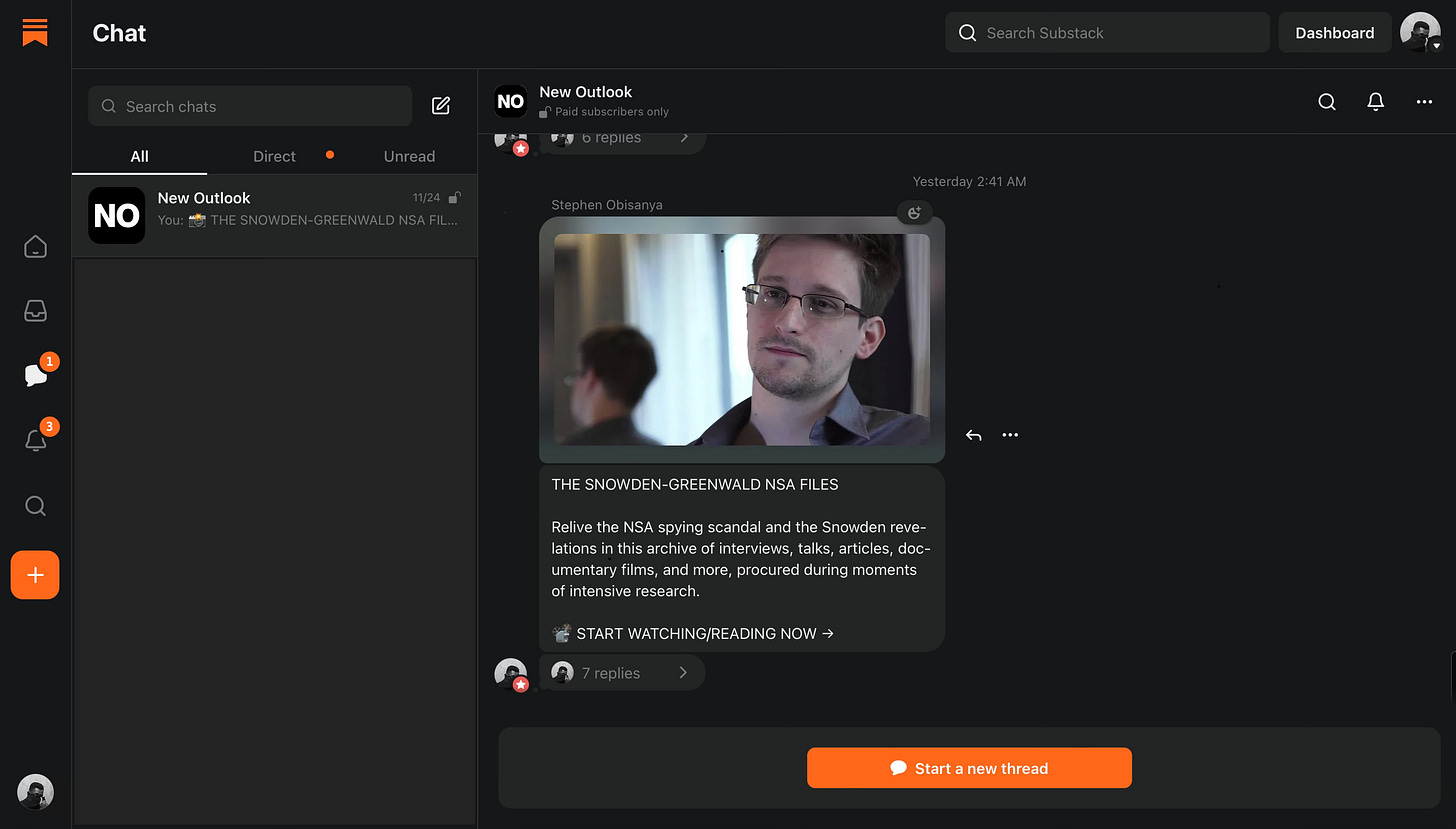Screen dimensions: 1456x829
Task: Open the sidebar search magnifier
Action: pos(35,505)
